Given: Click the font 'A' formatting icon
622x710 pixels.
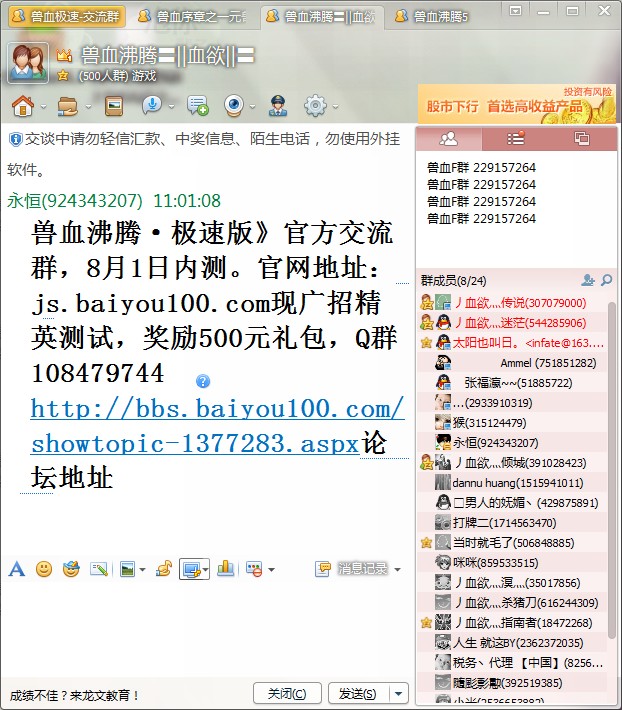Looking at the screenshot, I should tap(16, 569).
